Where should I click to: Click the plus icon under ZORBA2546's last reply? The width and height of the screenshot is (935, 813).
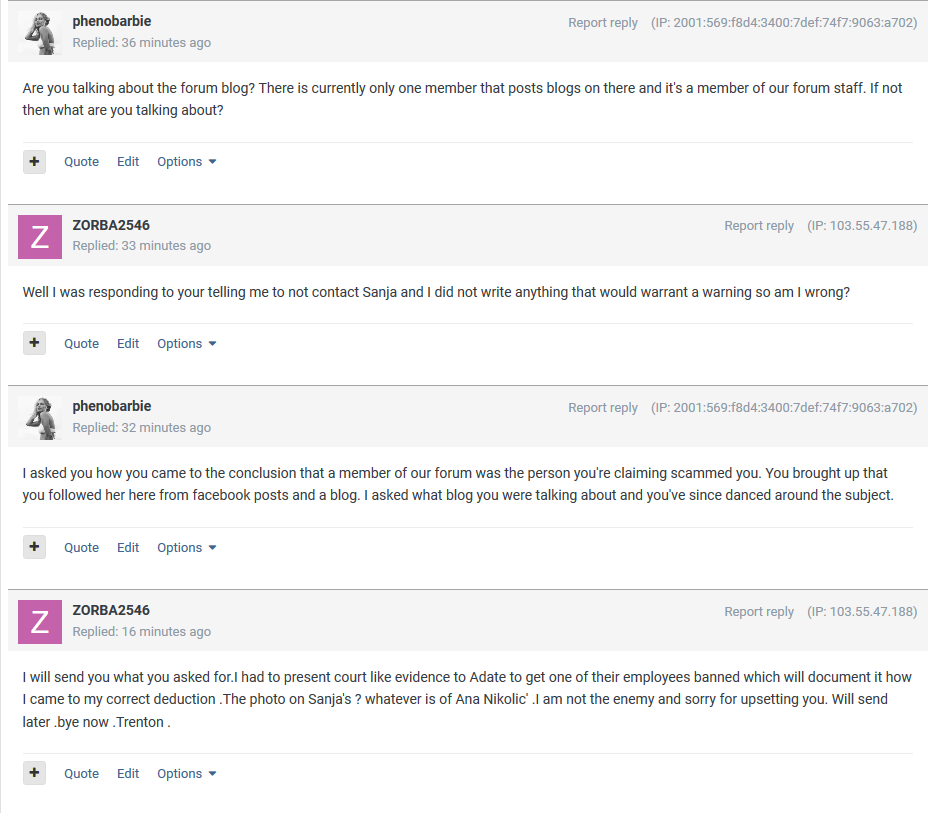click(35, 774)
